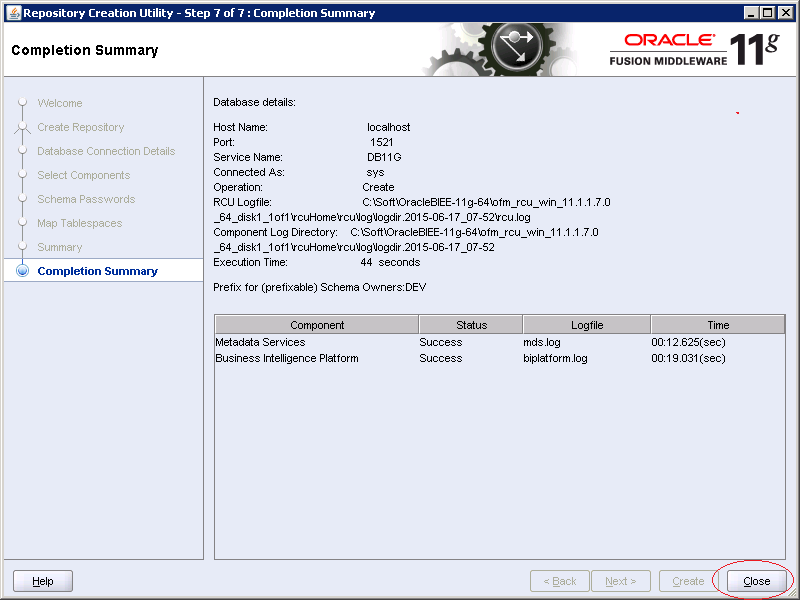Select the Metadata Services row
The height and width of the screenshot is (600, 800).
pyautogui.click(x=499, y=342)
